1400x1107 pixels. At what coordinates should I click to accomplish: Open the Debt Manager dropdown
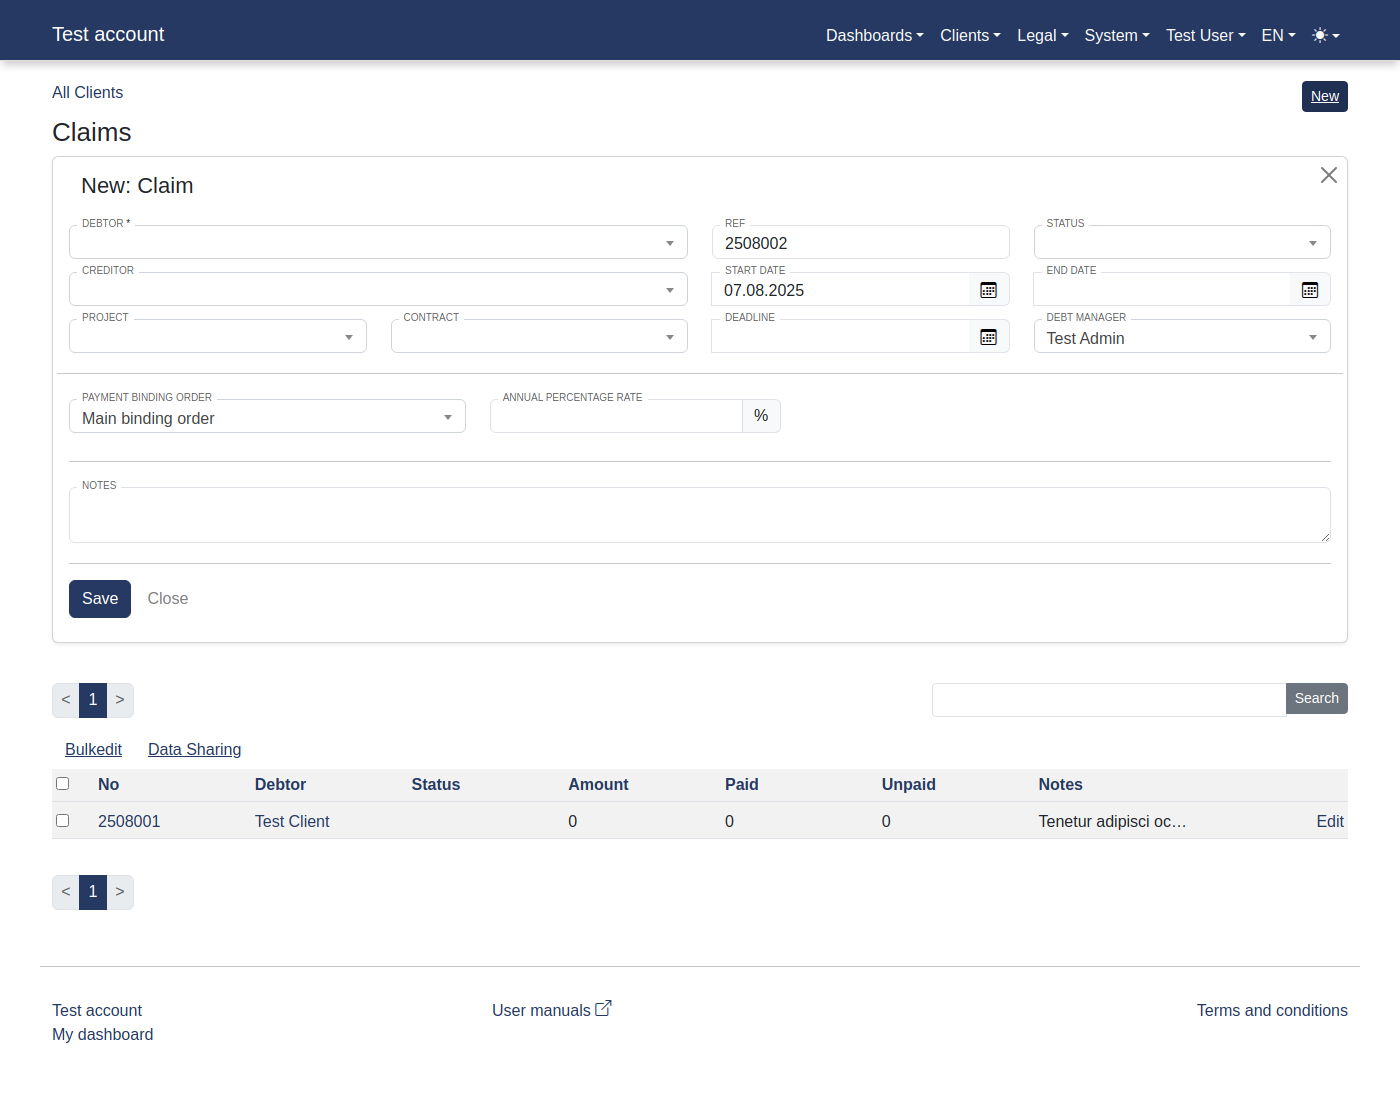coord(1181,338)
